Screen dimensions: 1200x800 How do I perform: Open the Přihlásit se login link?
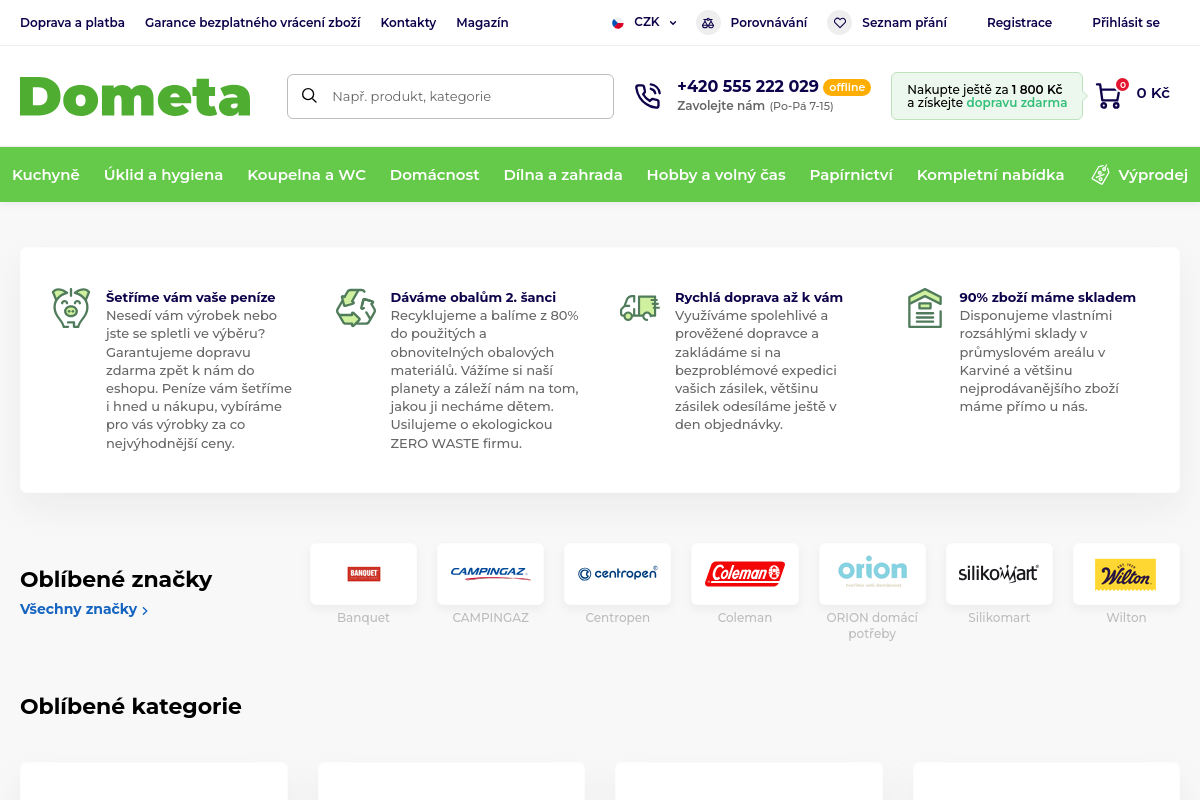[1126, 22]
